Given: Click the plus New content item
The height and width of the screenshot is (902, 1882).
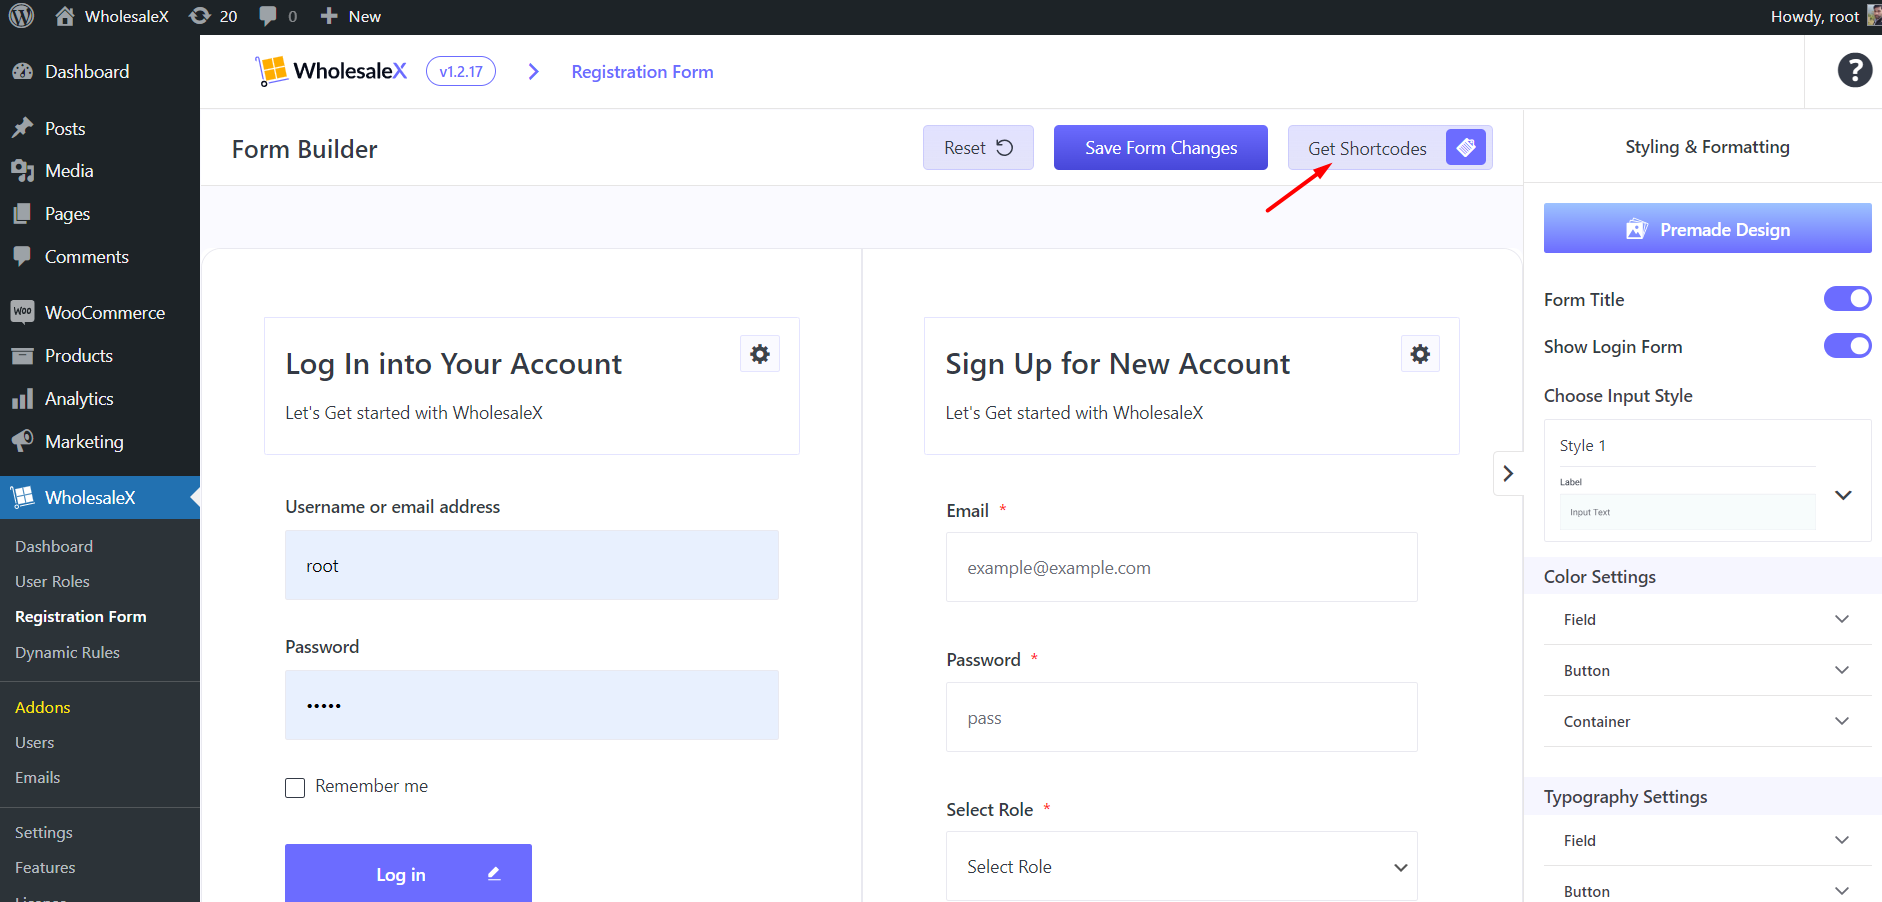Looking at the screenshot, I should (350, 16).
